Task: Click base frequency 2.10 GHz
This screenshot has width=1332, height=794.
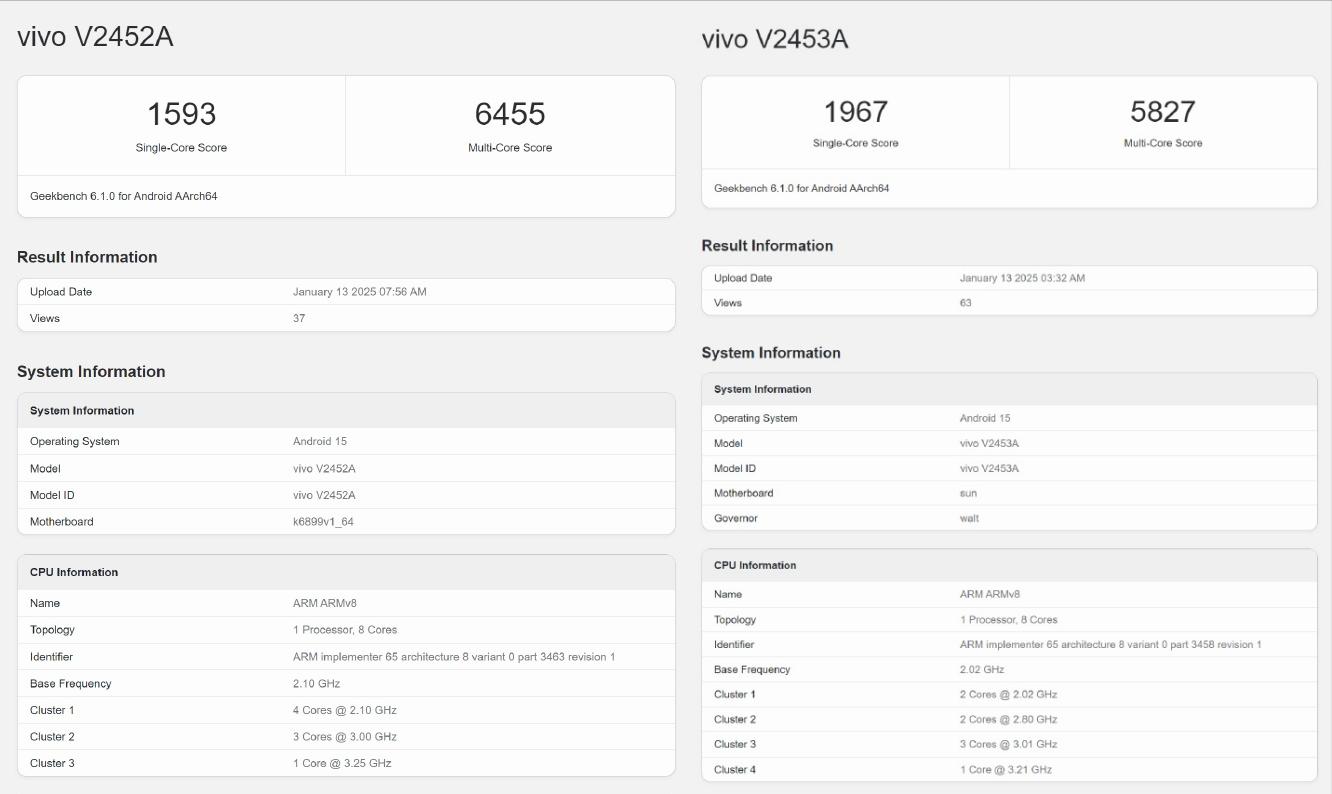Action: tap(317, 684)
